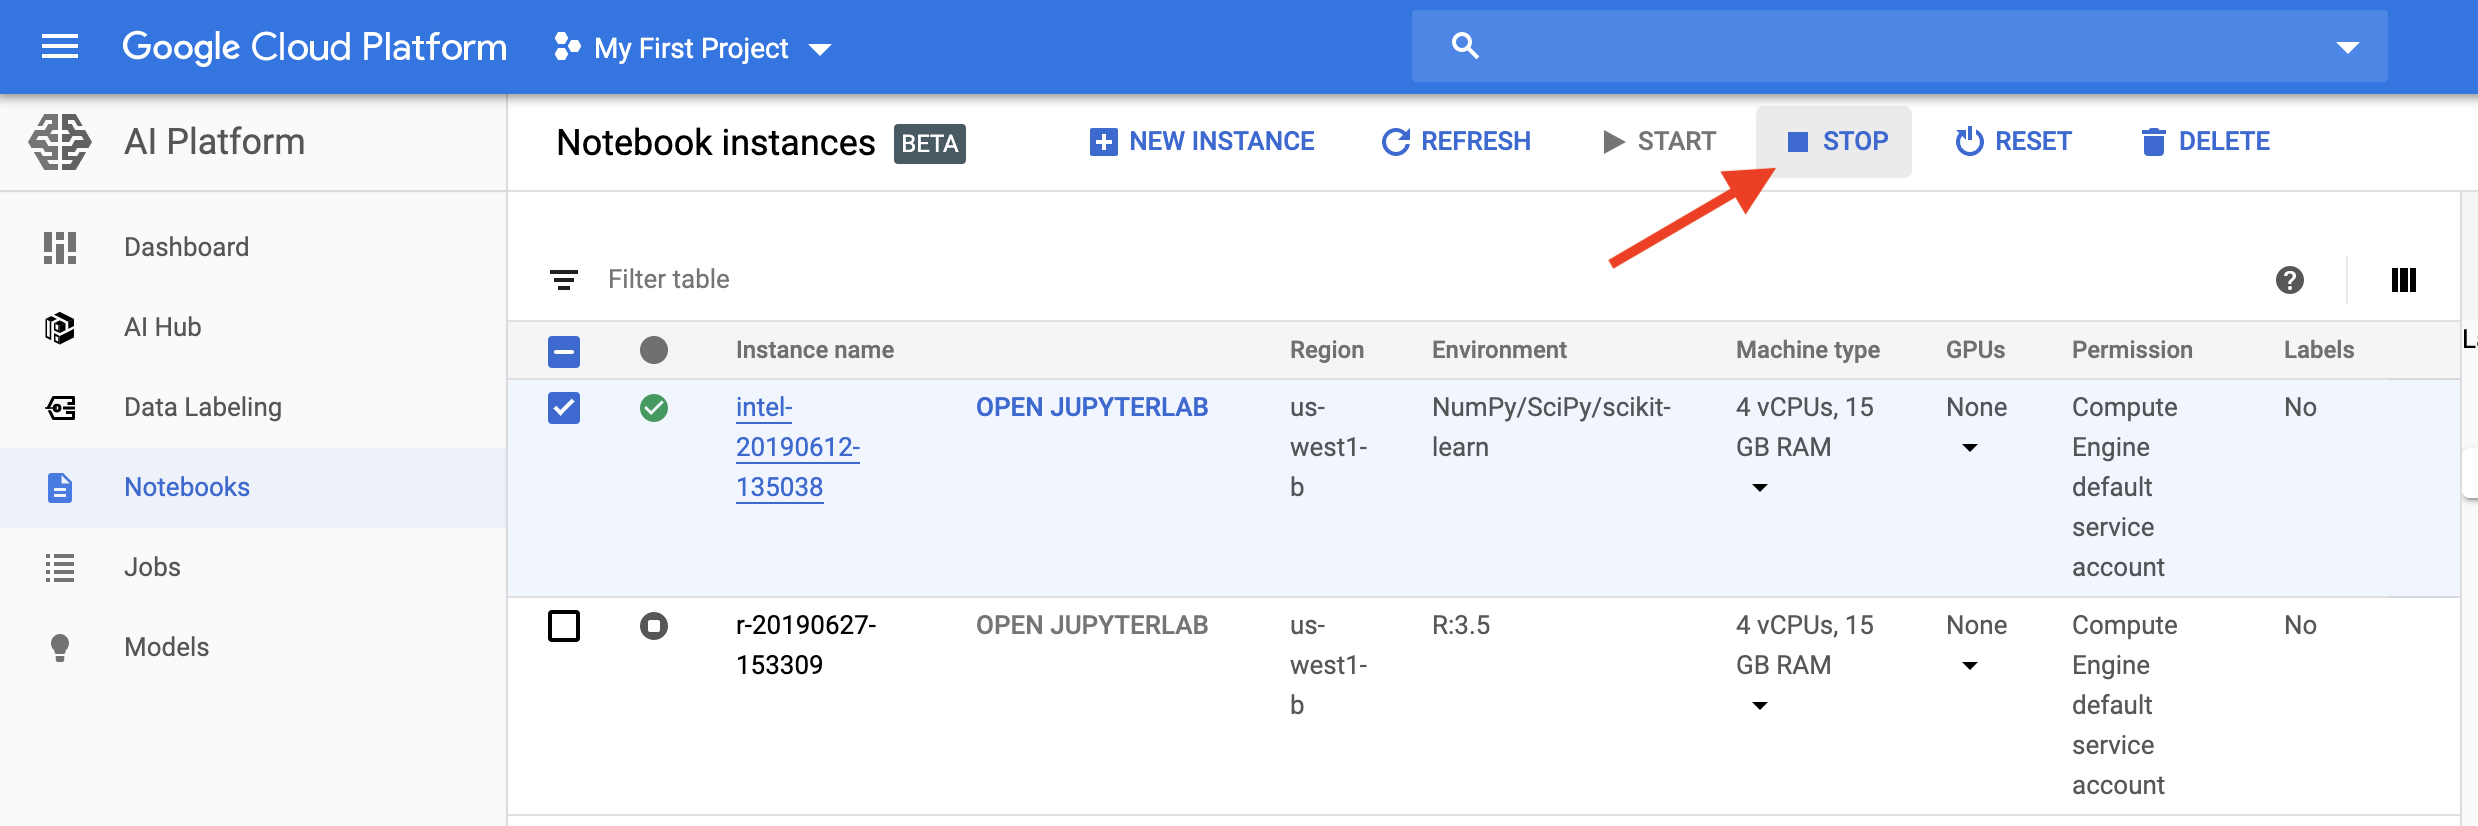Click the Models lightbulb icon

(x=60, y=648)
